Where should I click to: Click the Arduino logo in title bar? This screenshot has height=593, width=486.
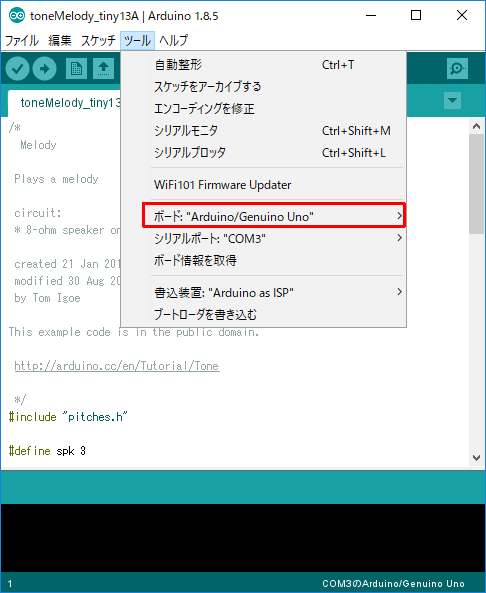(17, 16)
